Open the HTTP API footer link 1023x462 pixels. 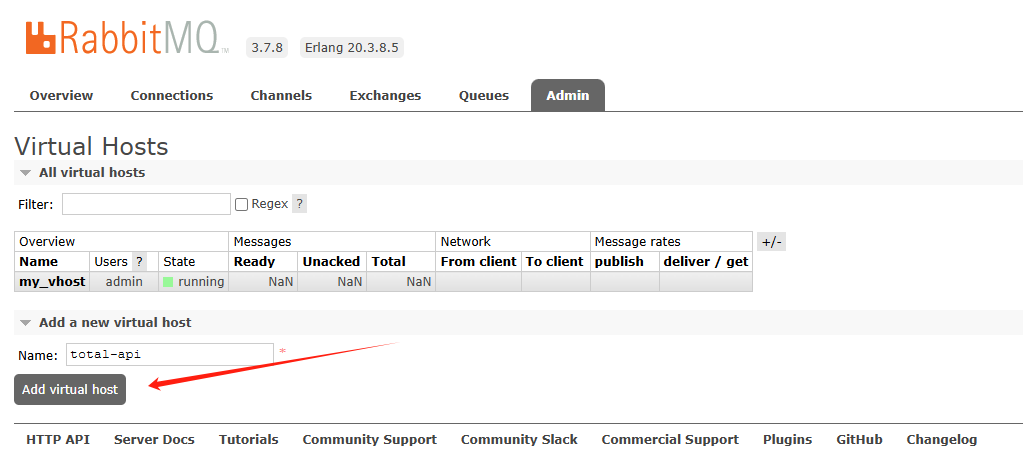coord(58,440)
